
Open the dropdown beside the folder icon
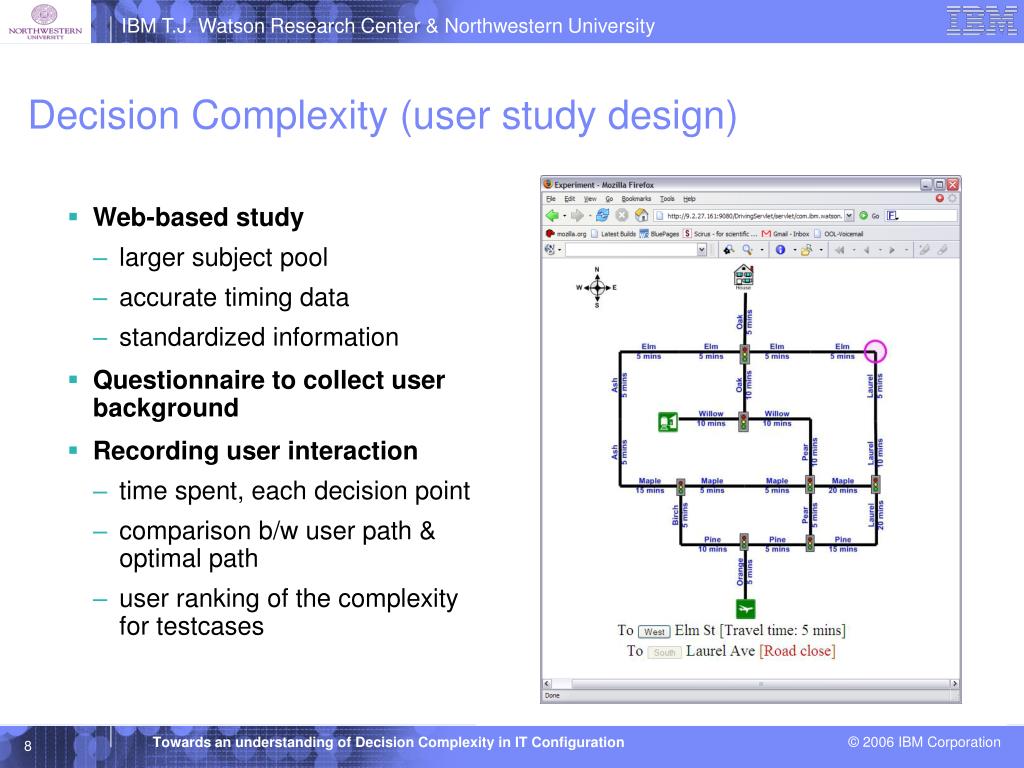(821, 249)
